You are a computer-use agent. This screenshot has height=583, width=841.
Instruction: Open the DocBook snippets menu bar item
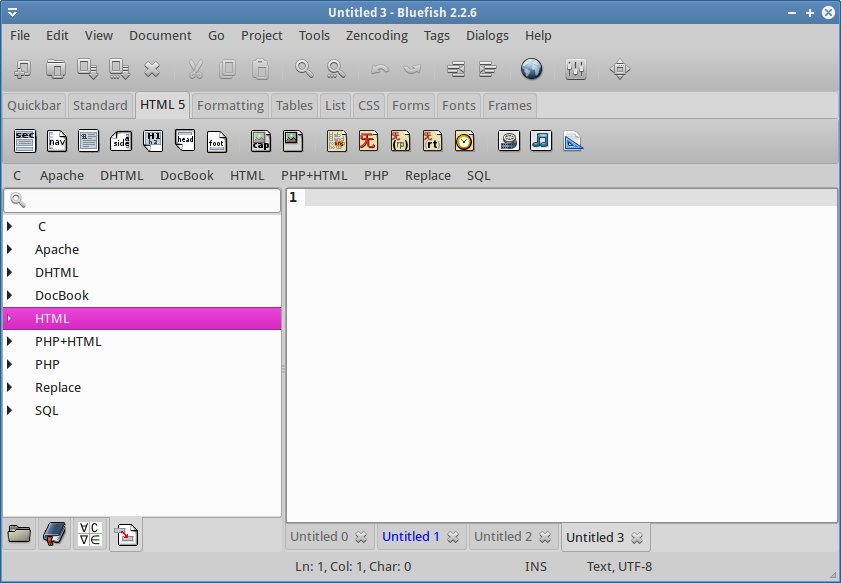[x=187, y=176]
